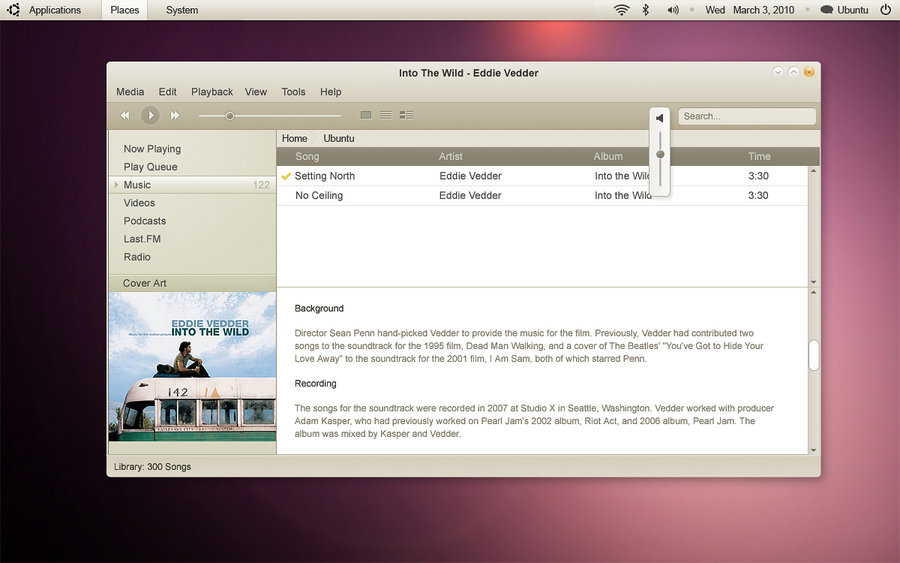Focus the Search input field
The width and height of the screenshot is (900, 563).
[747, 116]
